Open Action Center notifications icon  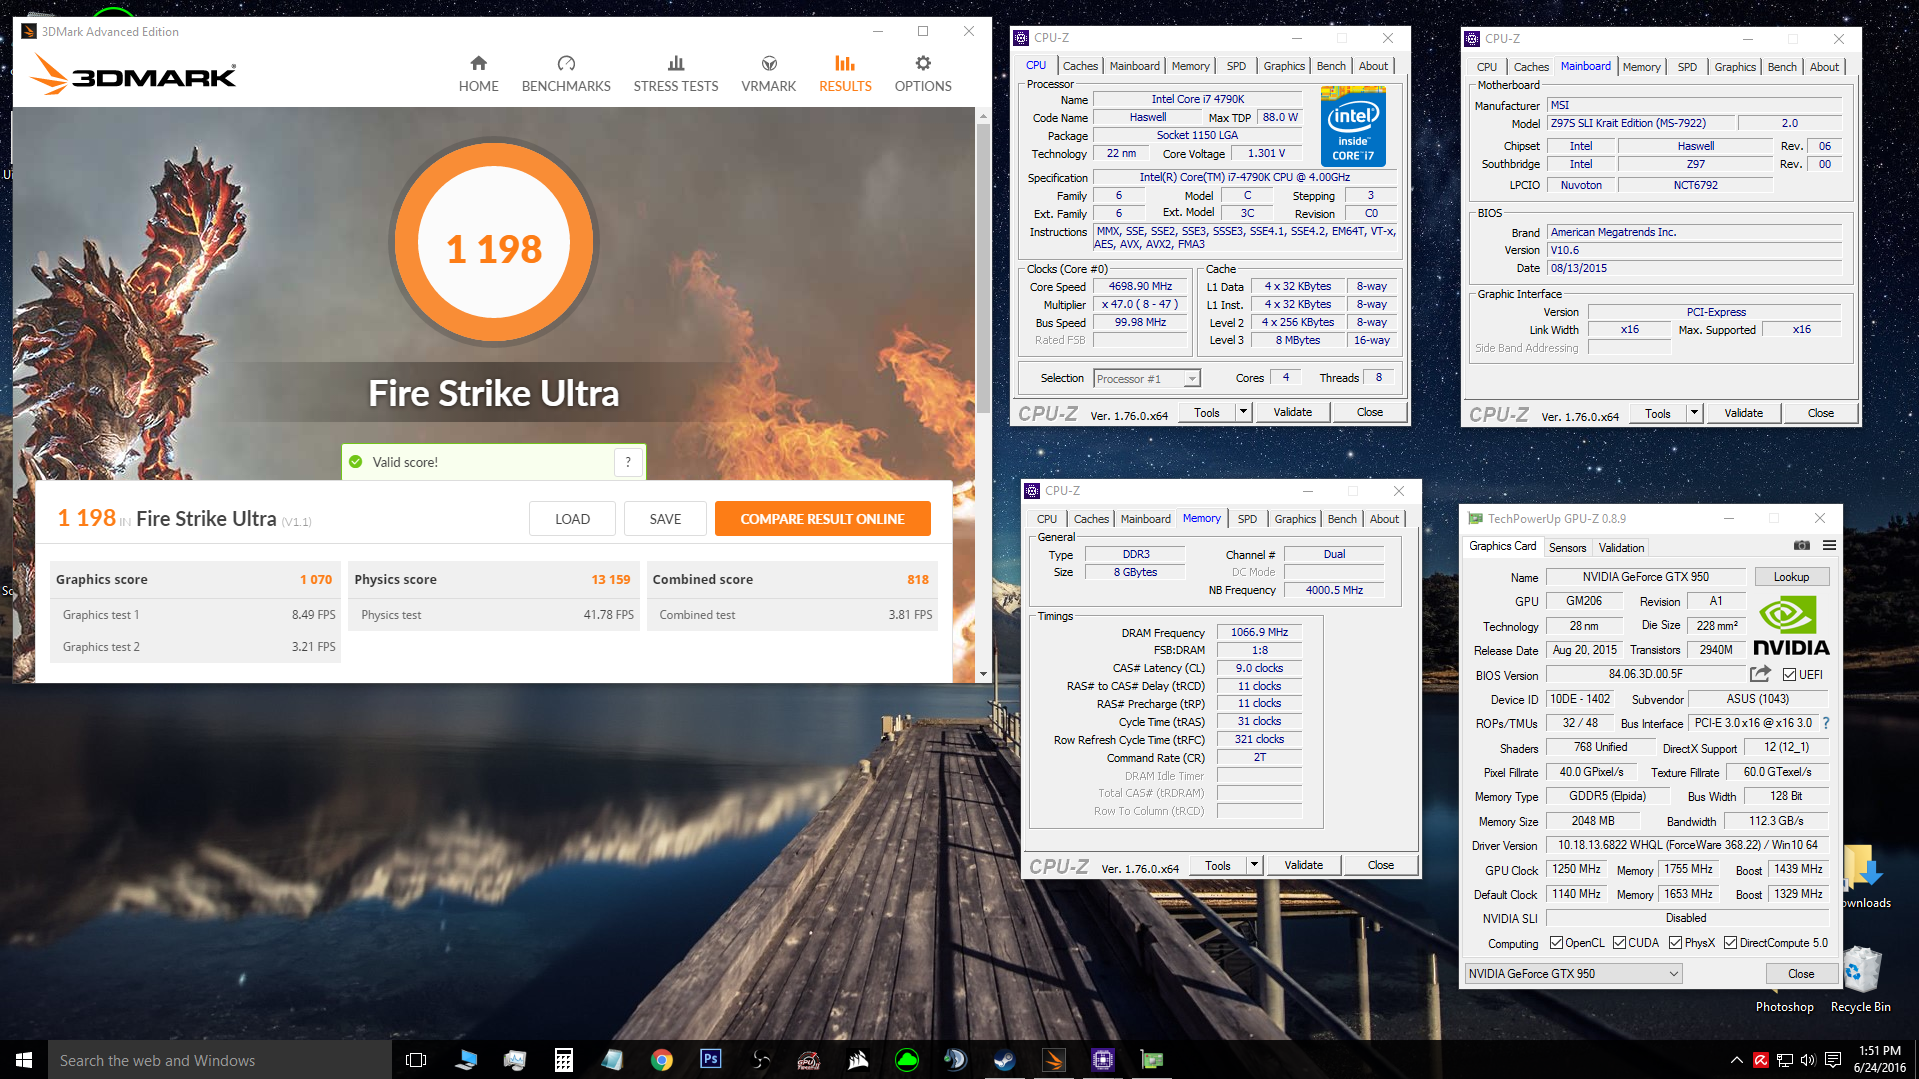tap(1833, 1060)
